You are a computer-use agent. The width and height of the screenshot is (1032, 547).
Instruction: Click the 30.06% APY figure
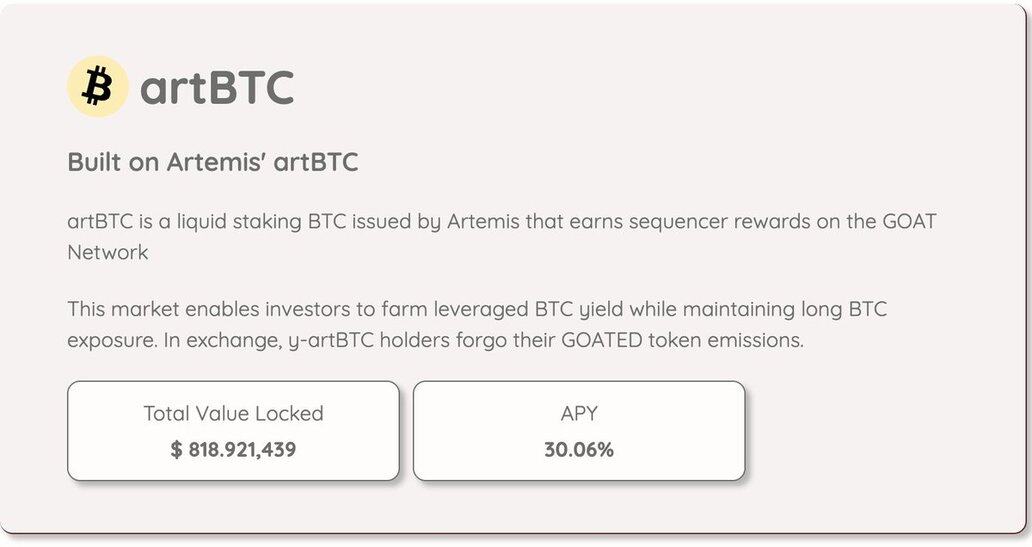[579, 450]
